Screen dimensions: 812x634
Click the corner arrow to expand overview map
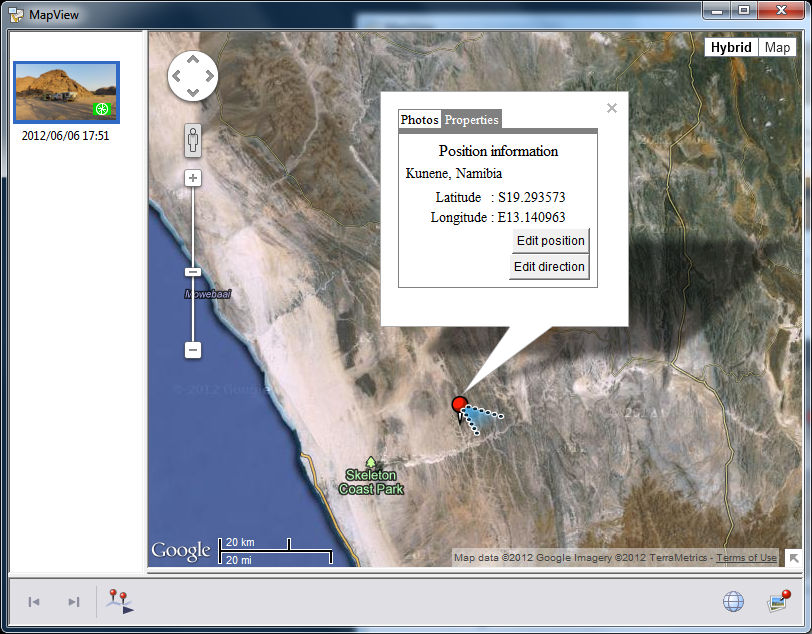point(793,558)
